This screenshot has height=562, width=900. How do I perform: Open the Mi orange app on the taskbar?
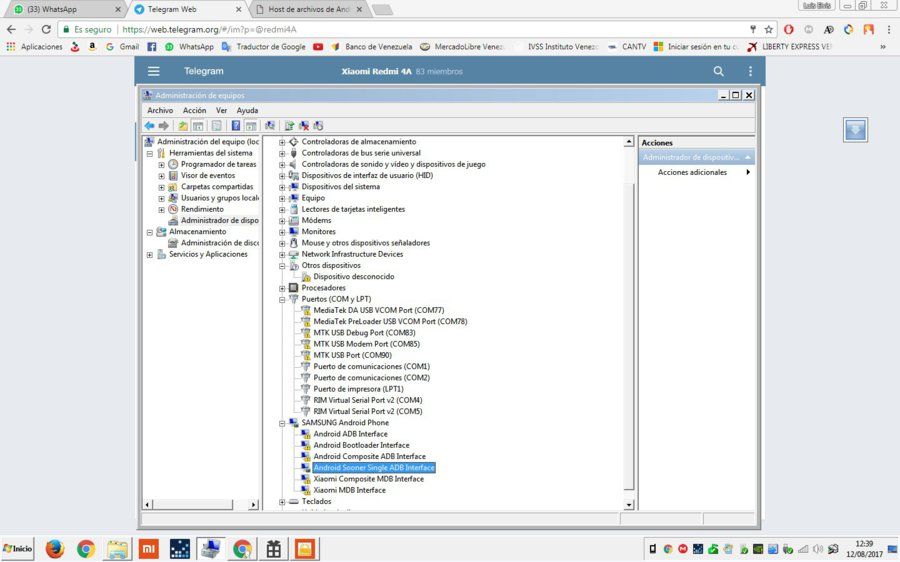click(x=149, y=549)
